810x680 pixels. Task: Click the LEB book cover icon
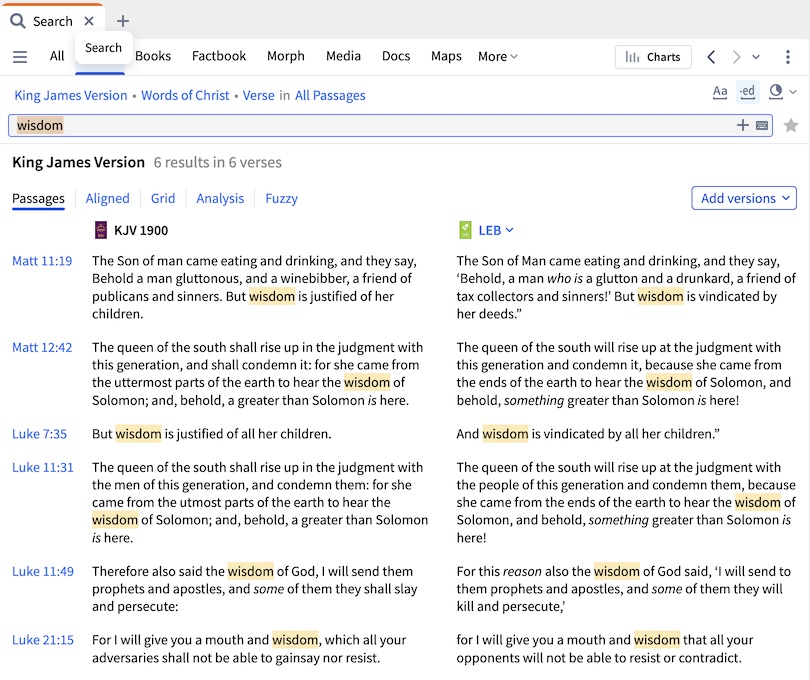pos(465,230)
